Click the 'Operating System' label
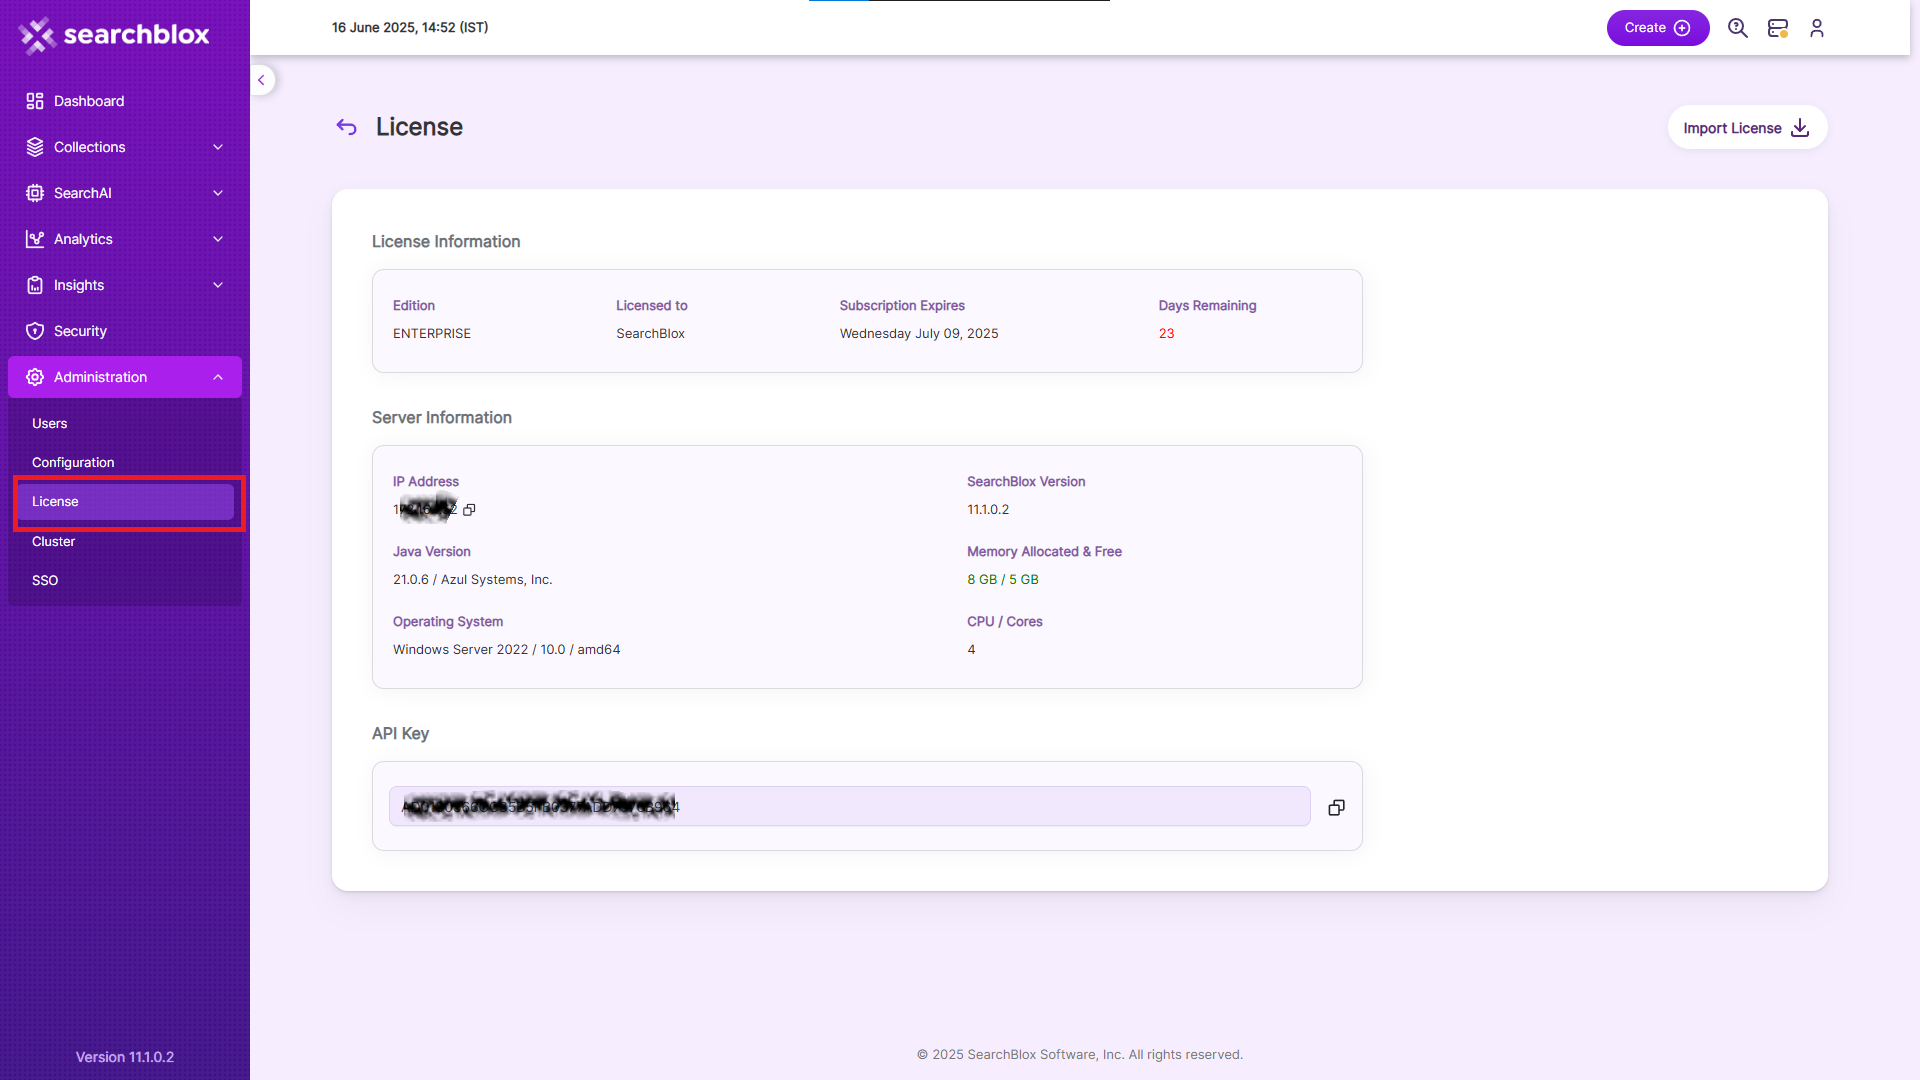Viewport: 1920px width, 1080px height. point(448,622)
